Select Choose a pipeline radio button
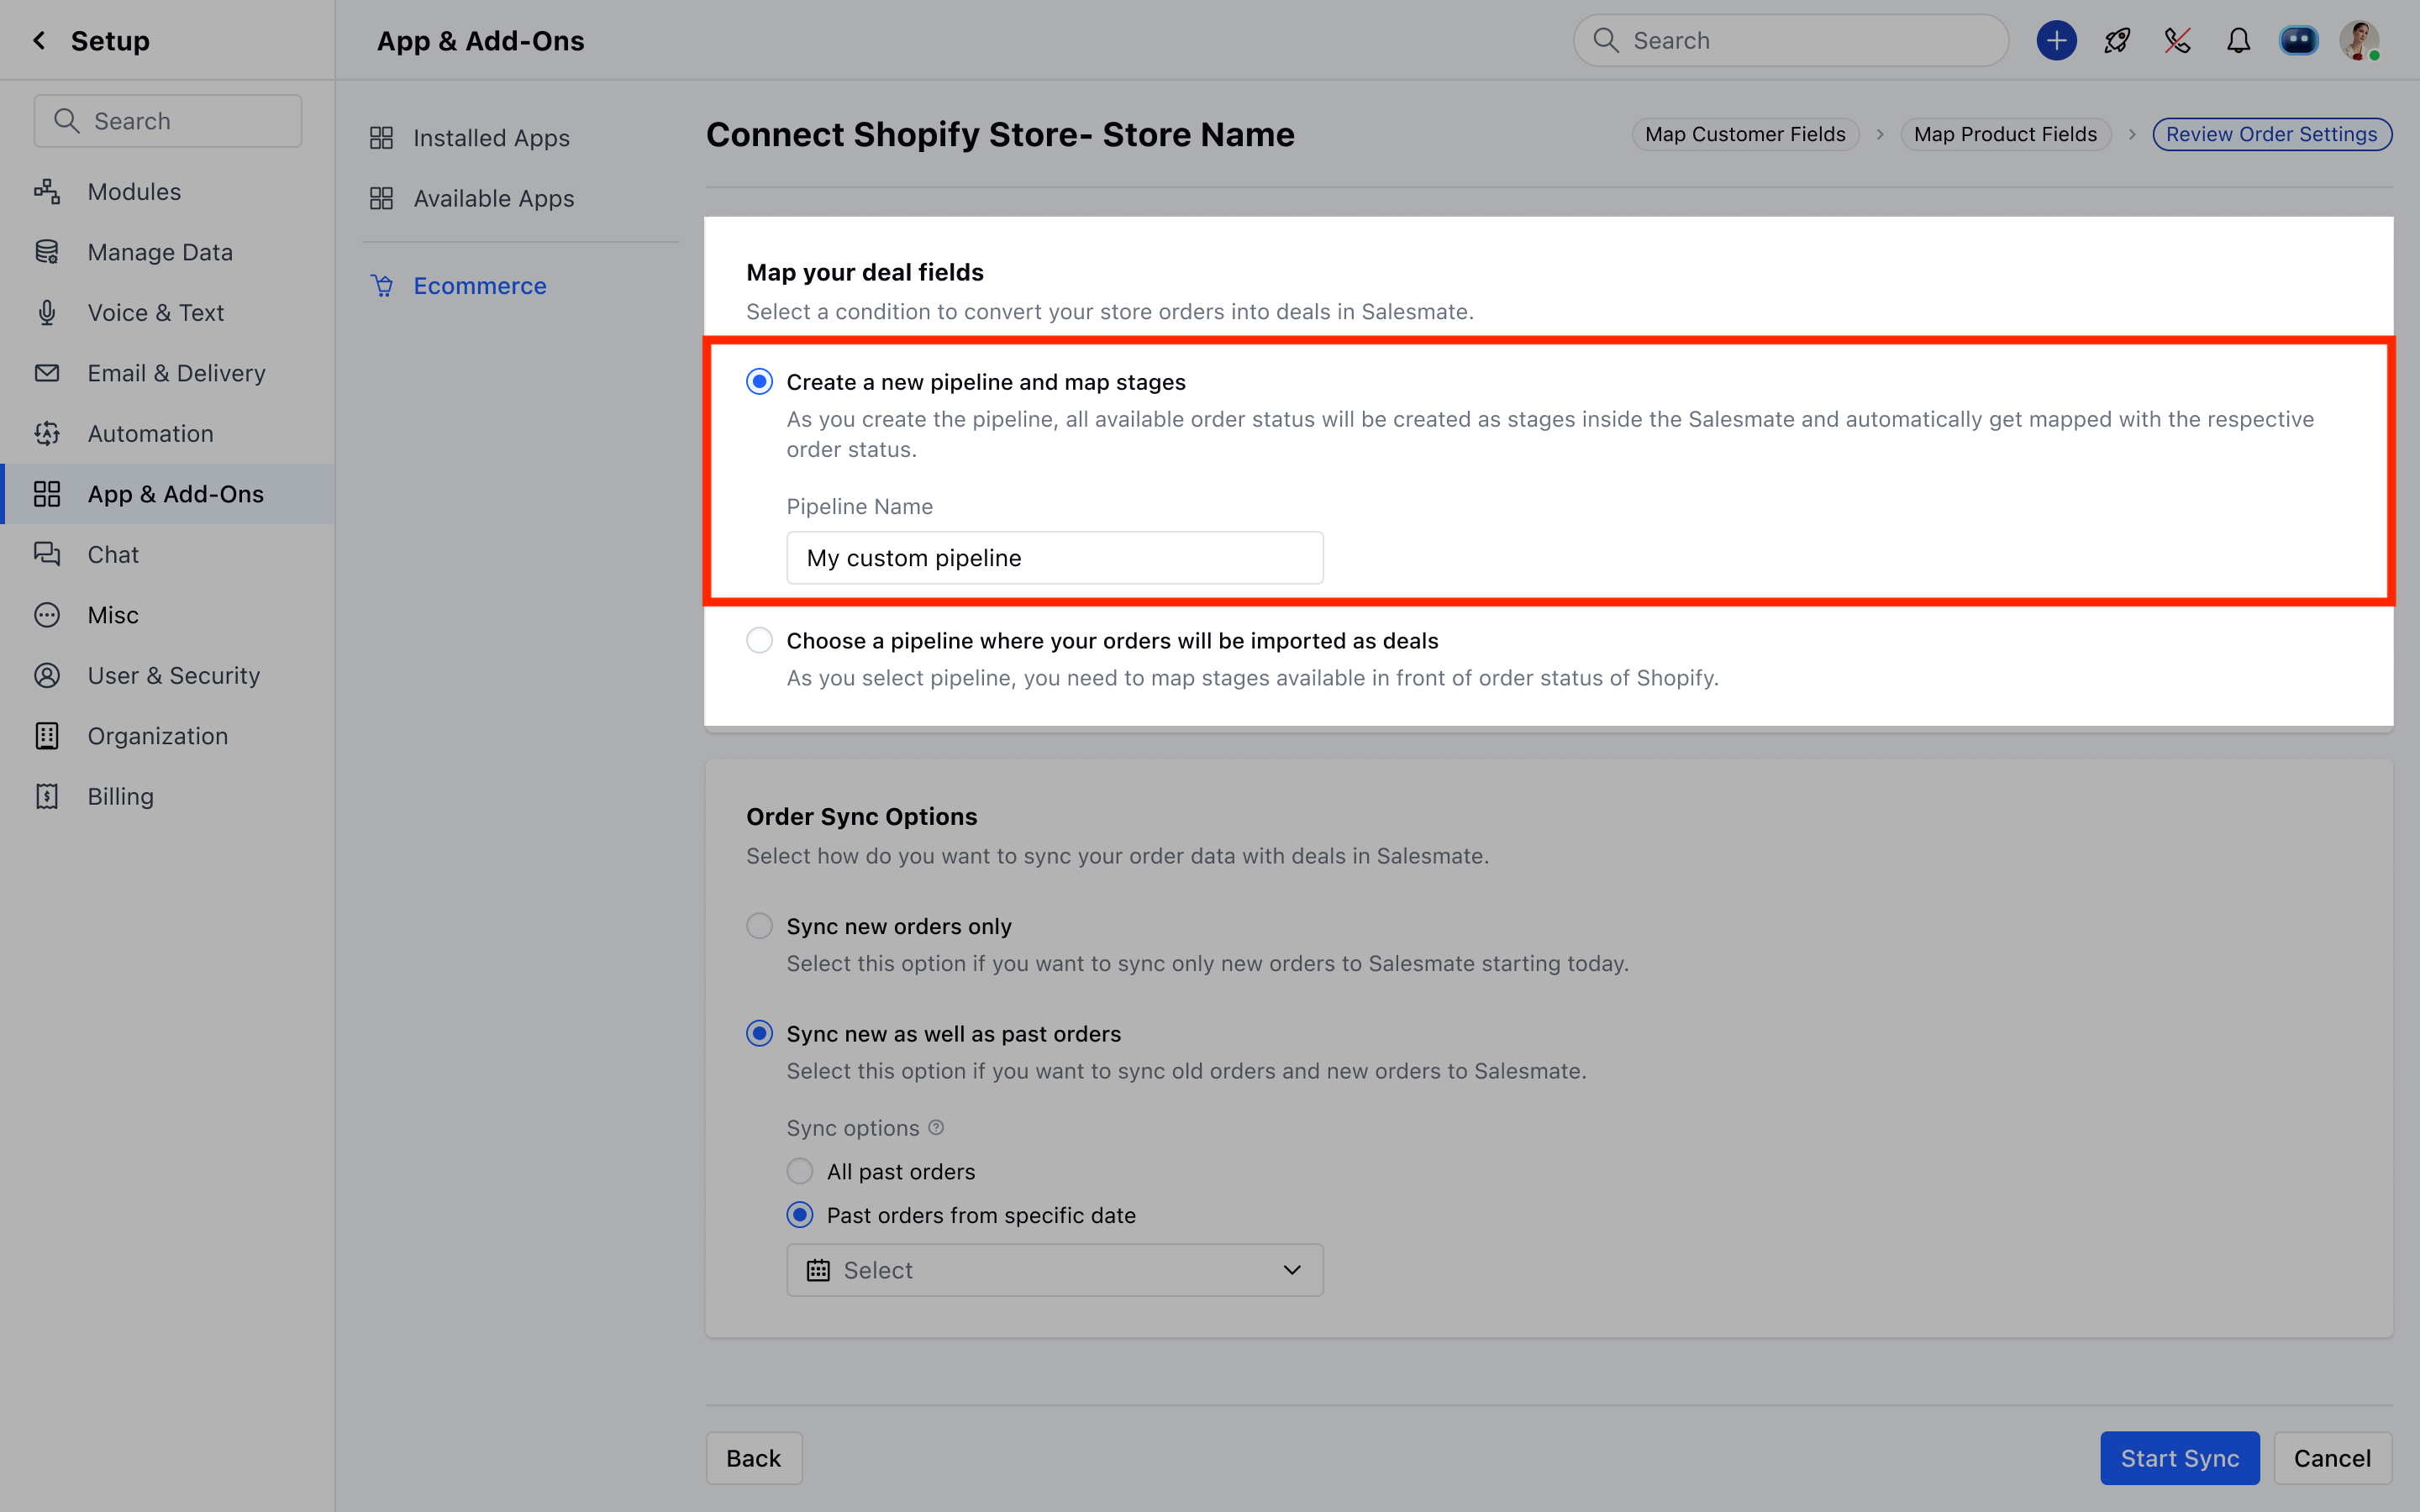This screenshot has height=1512, width=2420. [x=759, y=640]
